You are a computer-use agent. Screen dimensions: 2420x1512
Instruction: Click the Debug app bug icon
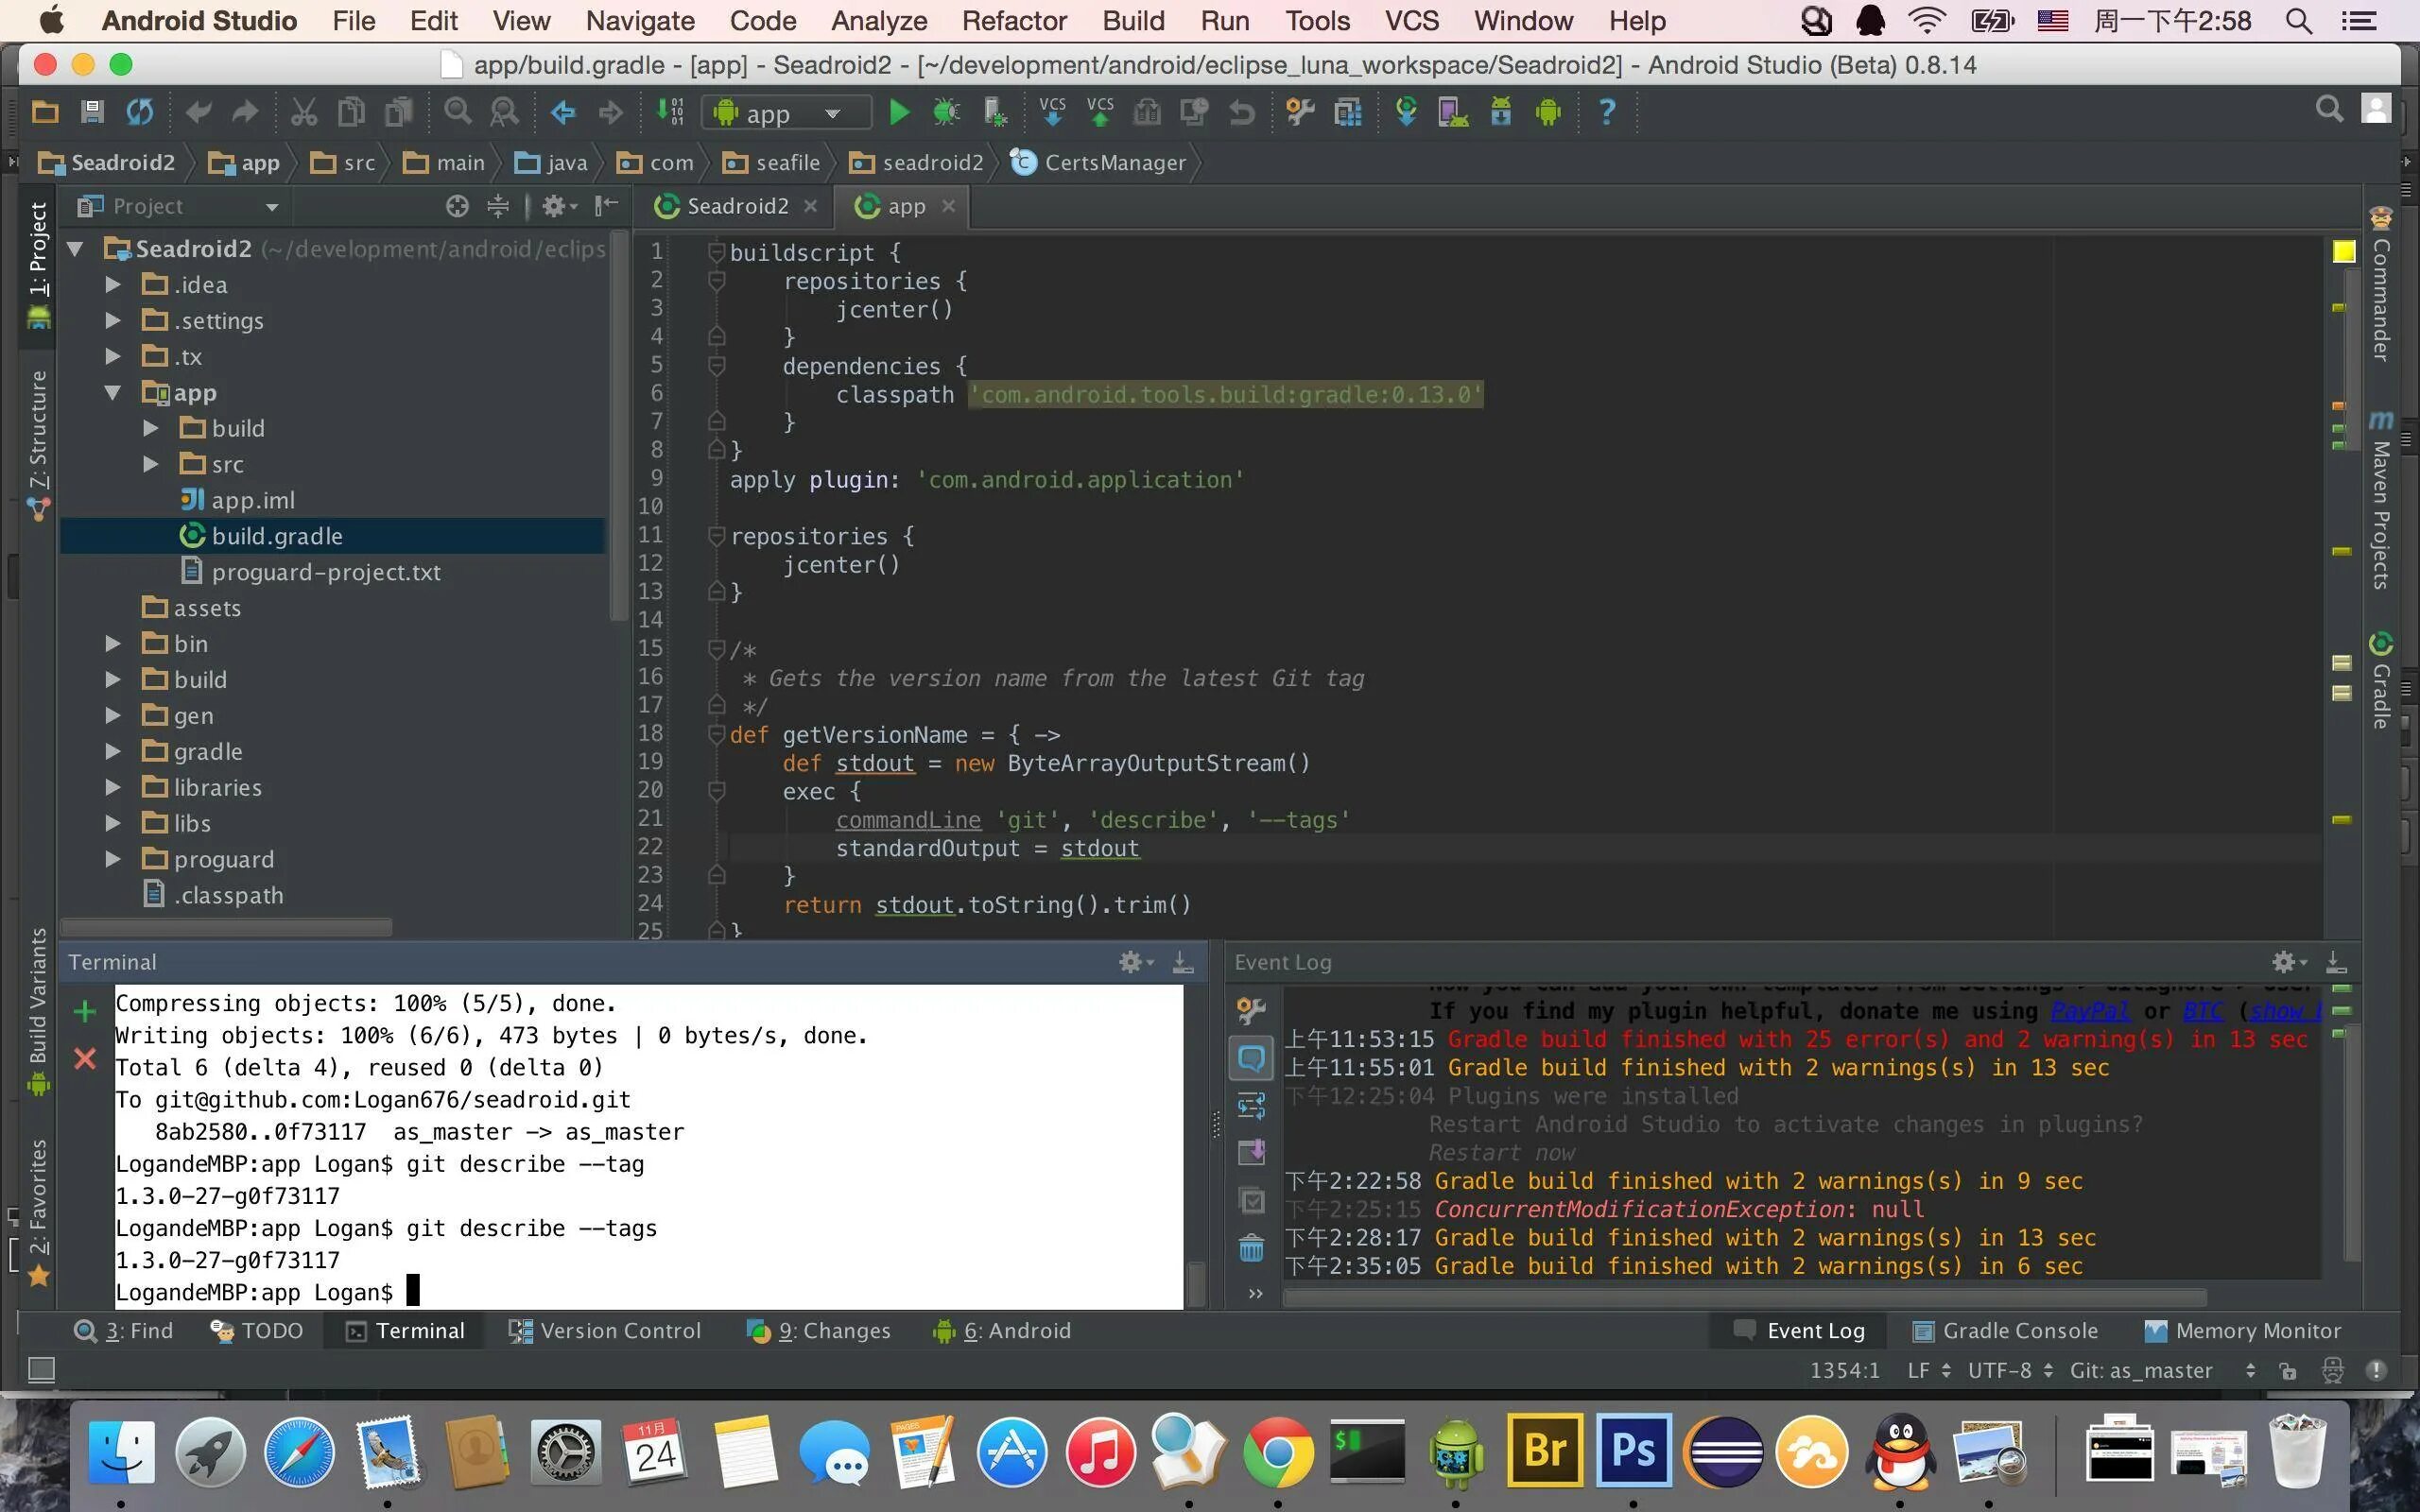click(x=945, y=112)
